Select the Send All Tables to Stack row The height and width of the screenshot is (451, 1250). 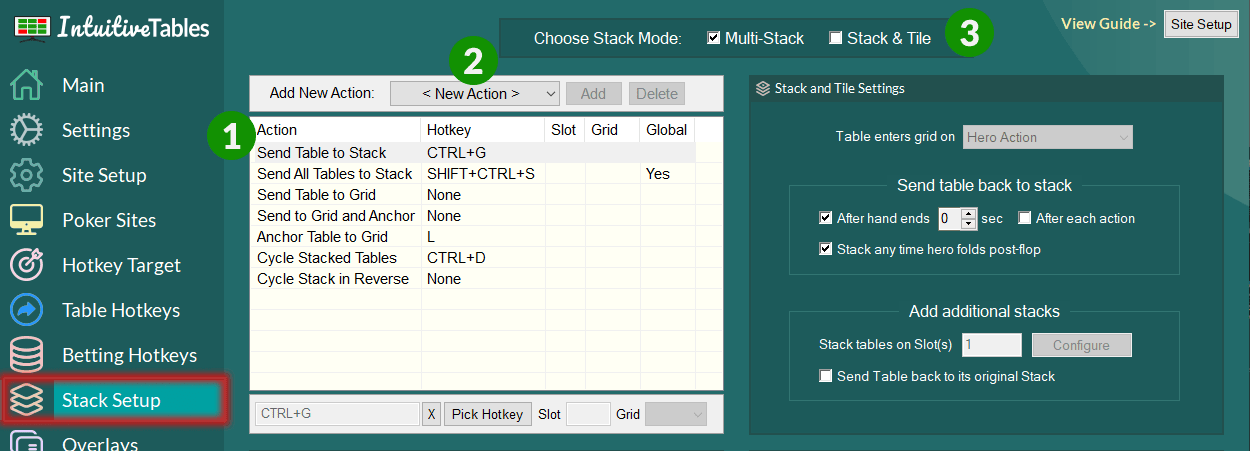click(x=334, y=174)
